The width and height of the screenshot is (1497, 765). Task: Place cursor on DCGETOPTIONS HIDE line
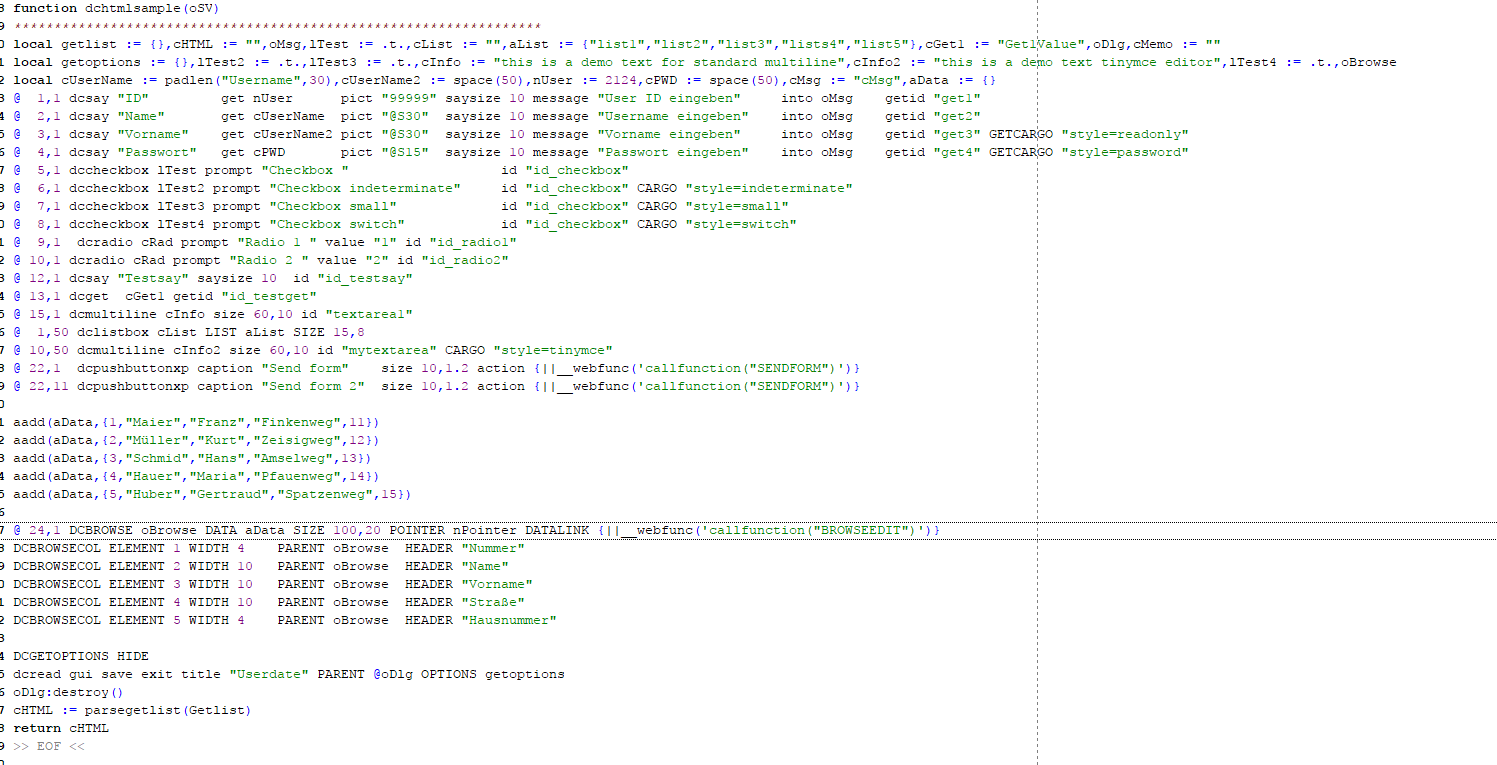(x=81, y=656)
